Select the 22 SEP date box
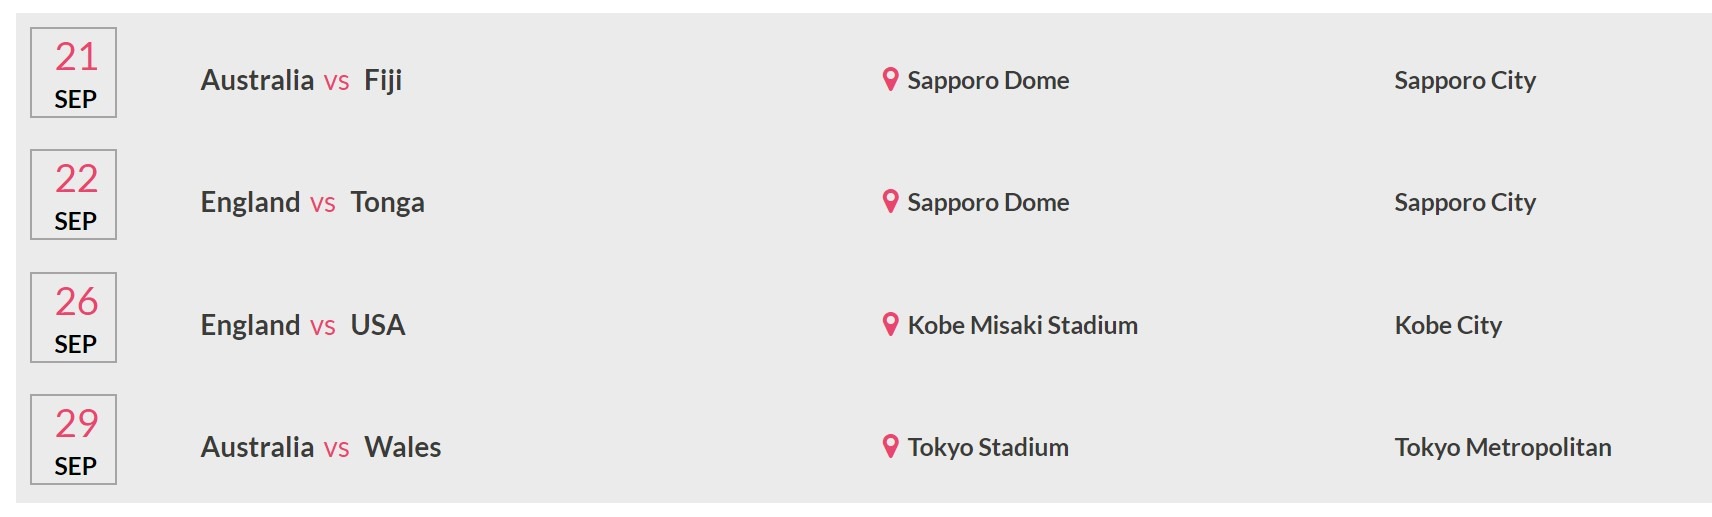This screenshot has height=517, width=1712. point(74,195)
